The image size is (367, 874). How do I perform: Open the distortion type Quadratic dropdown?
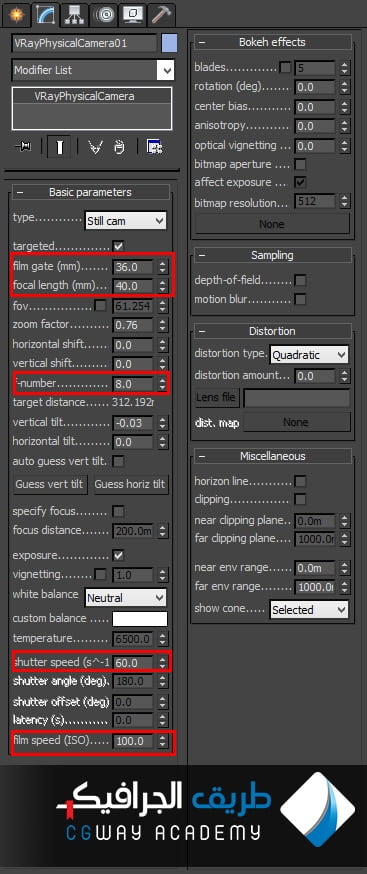309,355
